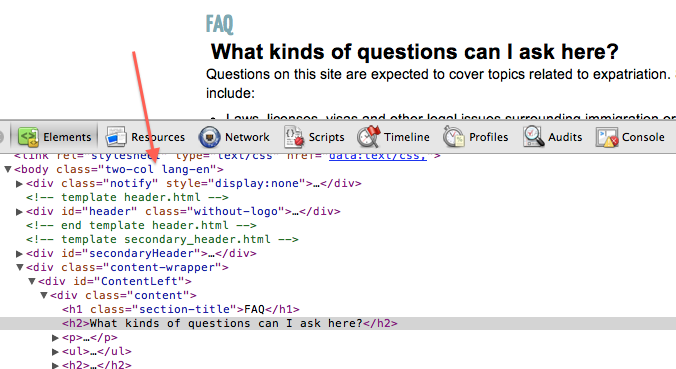Open the Audits panel icon
676x369 pixels.
coord(533,137)
